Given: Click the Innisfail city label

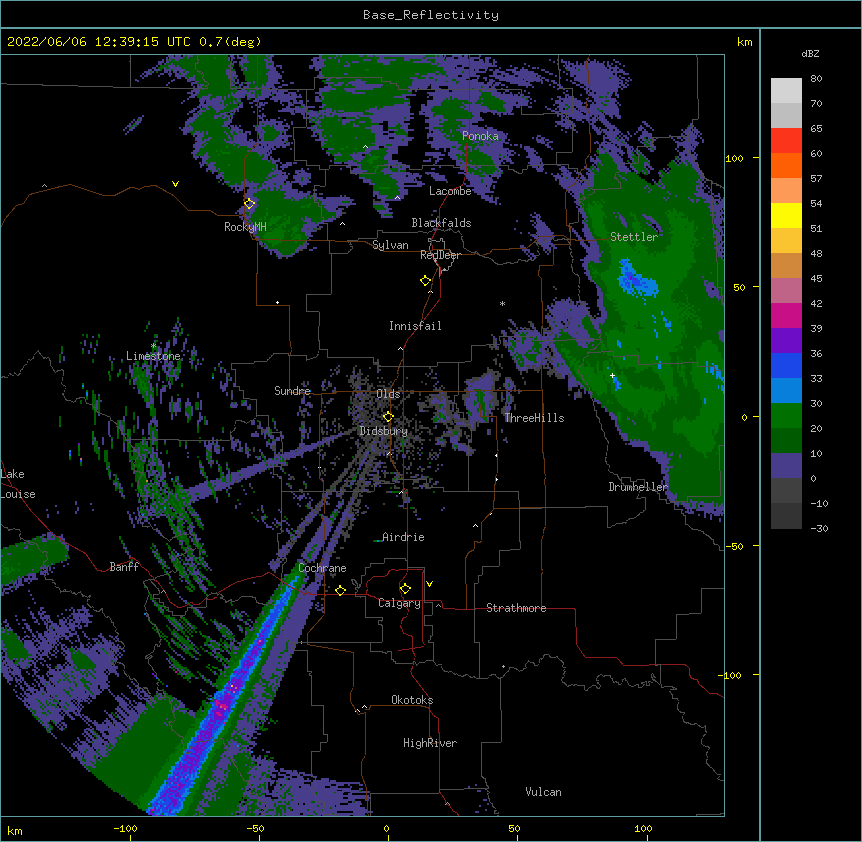Looking at the screenshot, I should (x=415, y=326).
